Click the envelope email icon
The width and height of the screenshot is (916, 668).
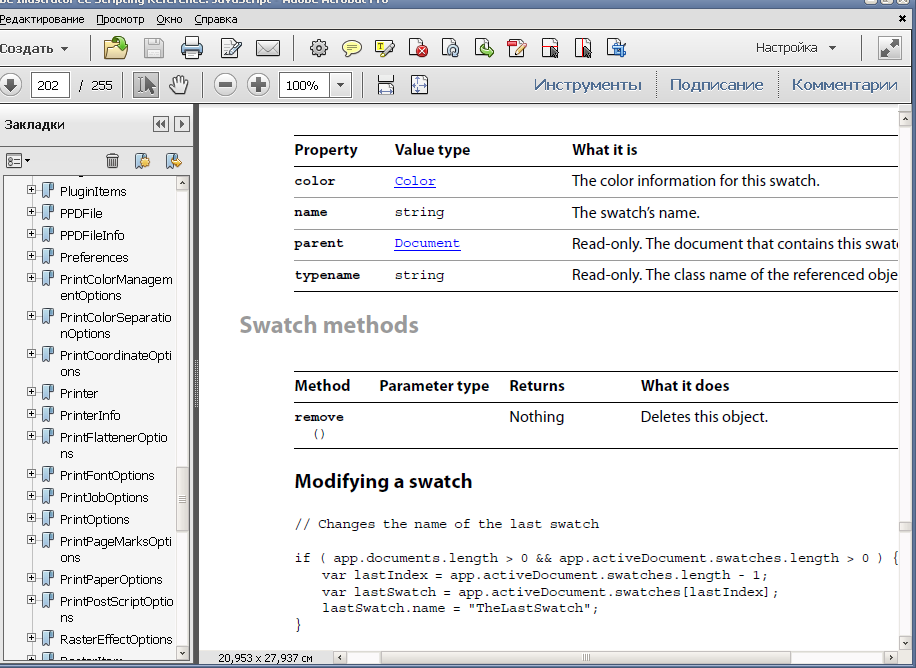coord(267,48)
